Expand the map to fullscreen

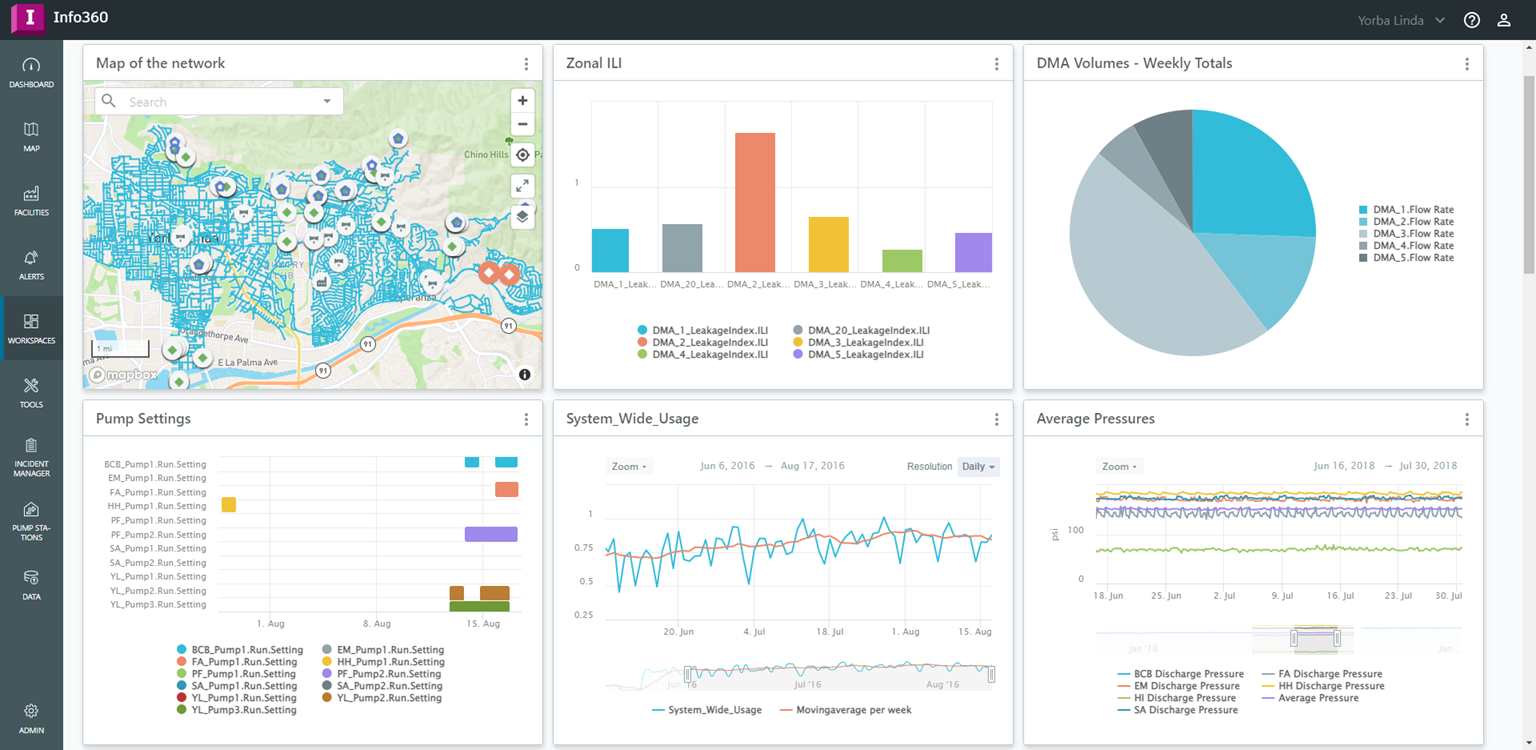click(x=523, y=186)
